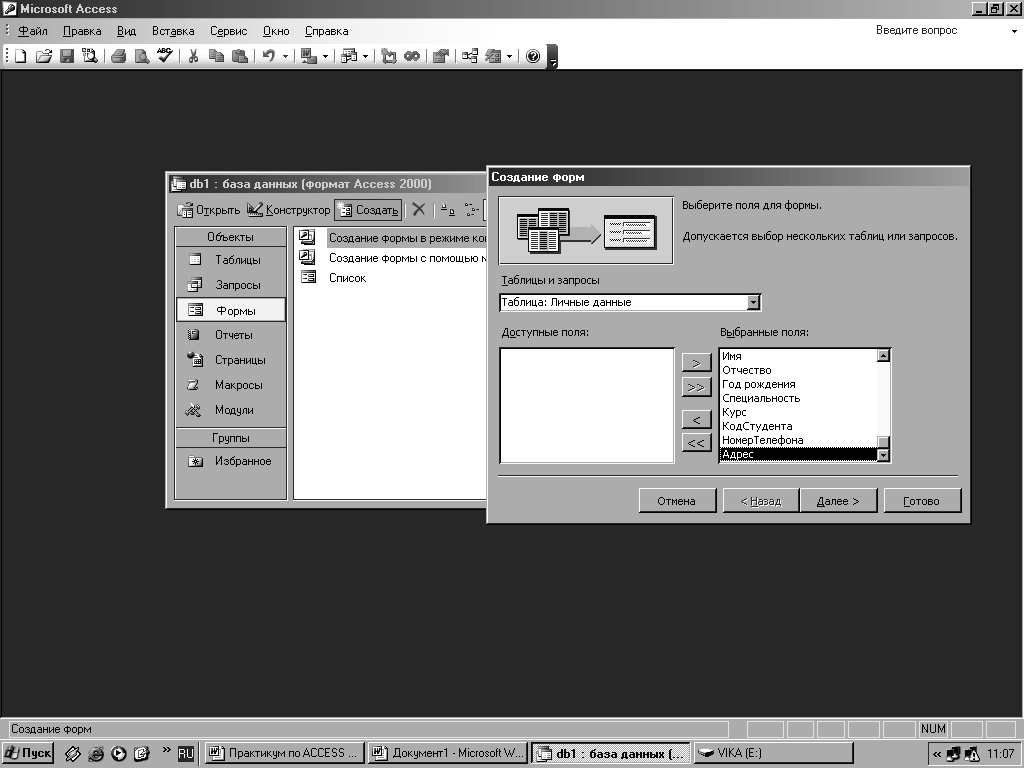Click the Save floppy disk icon
The image size is (1024, 768).
pyautogui.click(x=67, y=56)
